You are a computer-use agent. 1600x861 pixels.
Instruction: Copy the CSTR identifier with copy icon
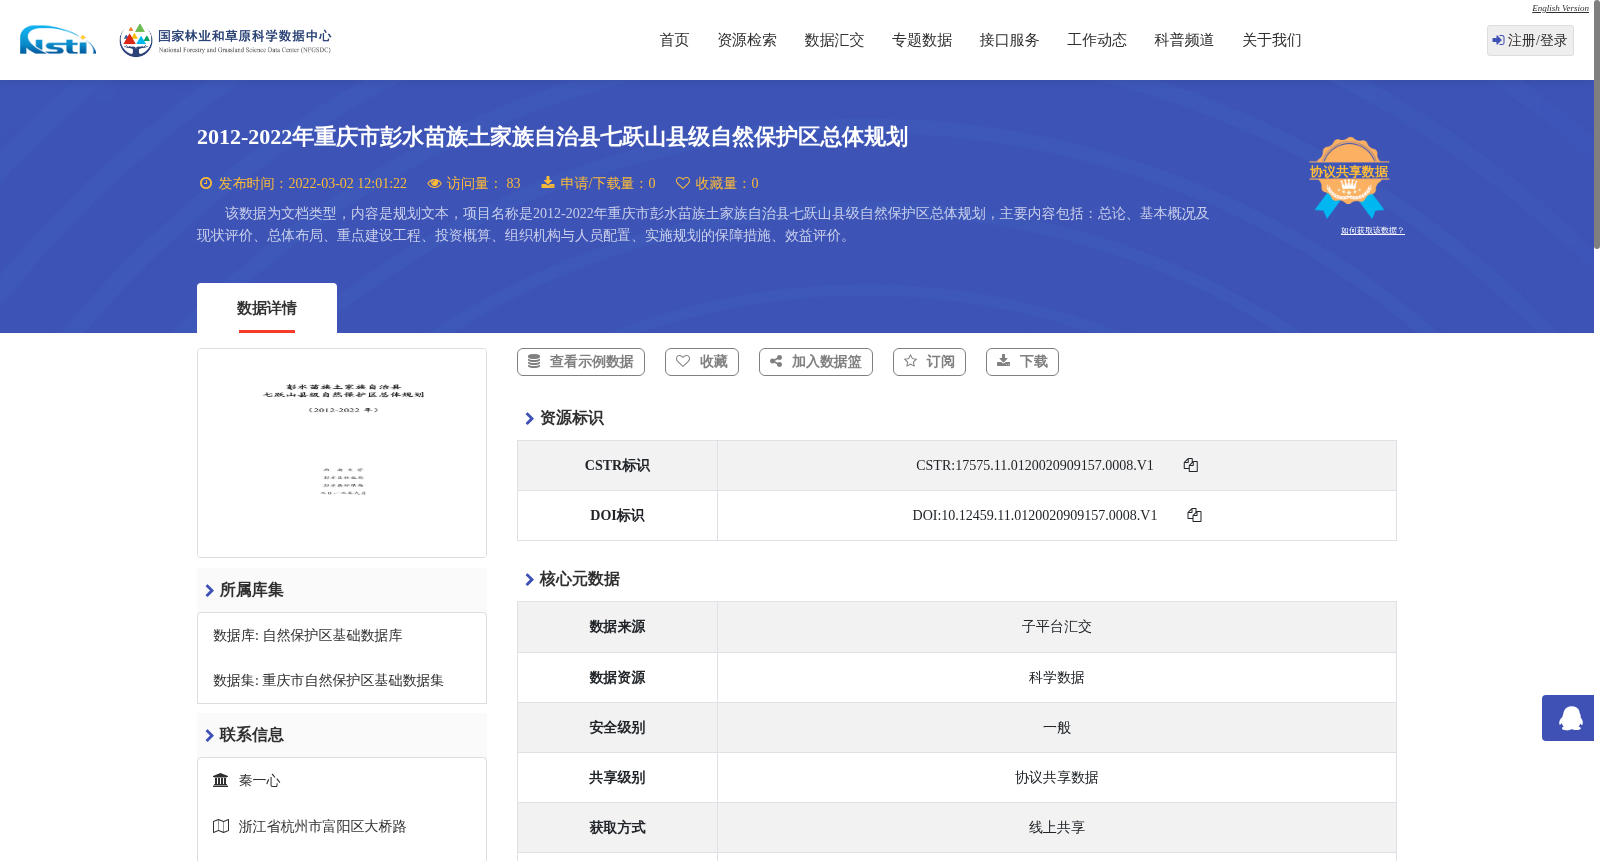1190,465
